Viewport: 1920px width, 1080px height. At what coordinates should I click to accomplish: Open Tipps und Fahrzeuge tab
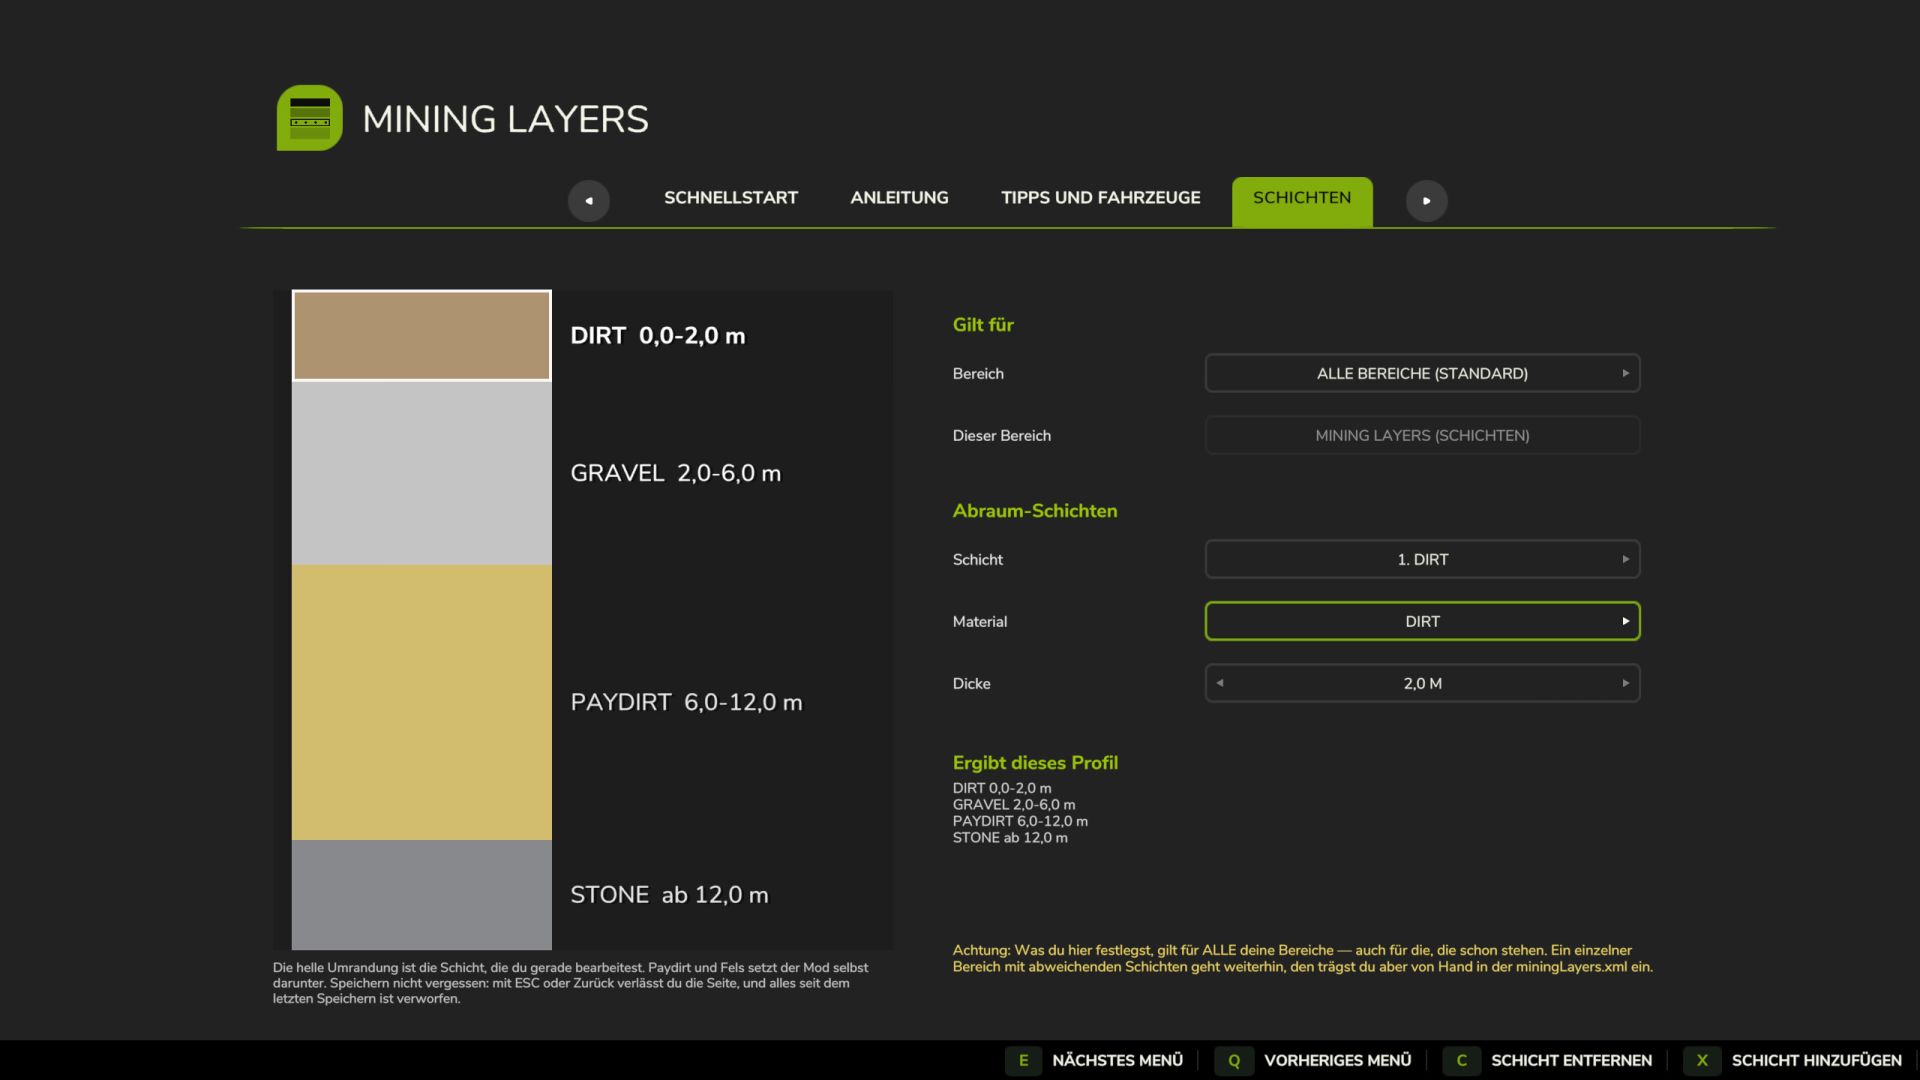tap(1101, 198)
